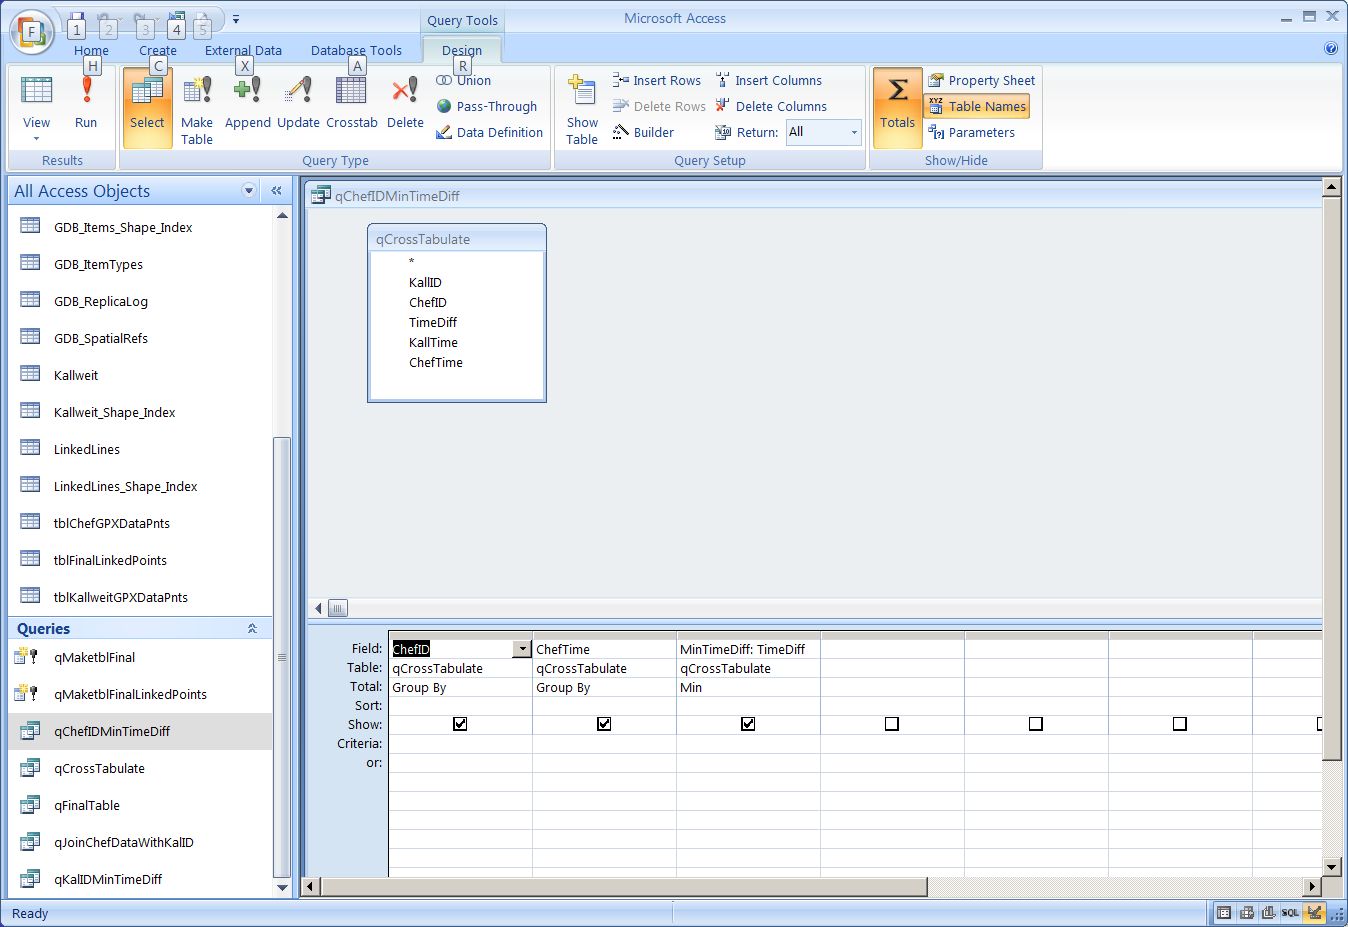
Task: Open the Database Tools tab
Action: (356, 50)
